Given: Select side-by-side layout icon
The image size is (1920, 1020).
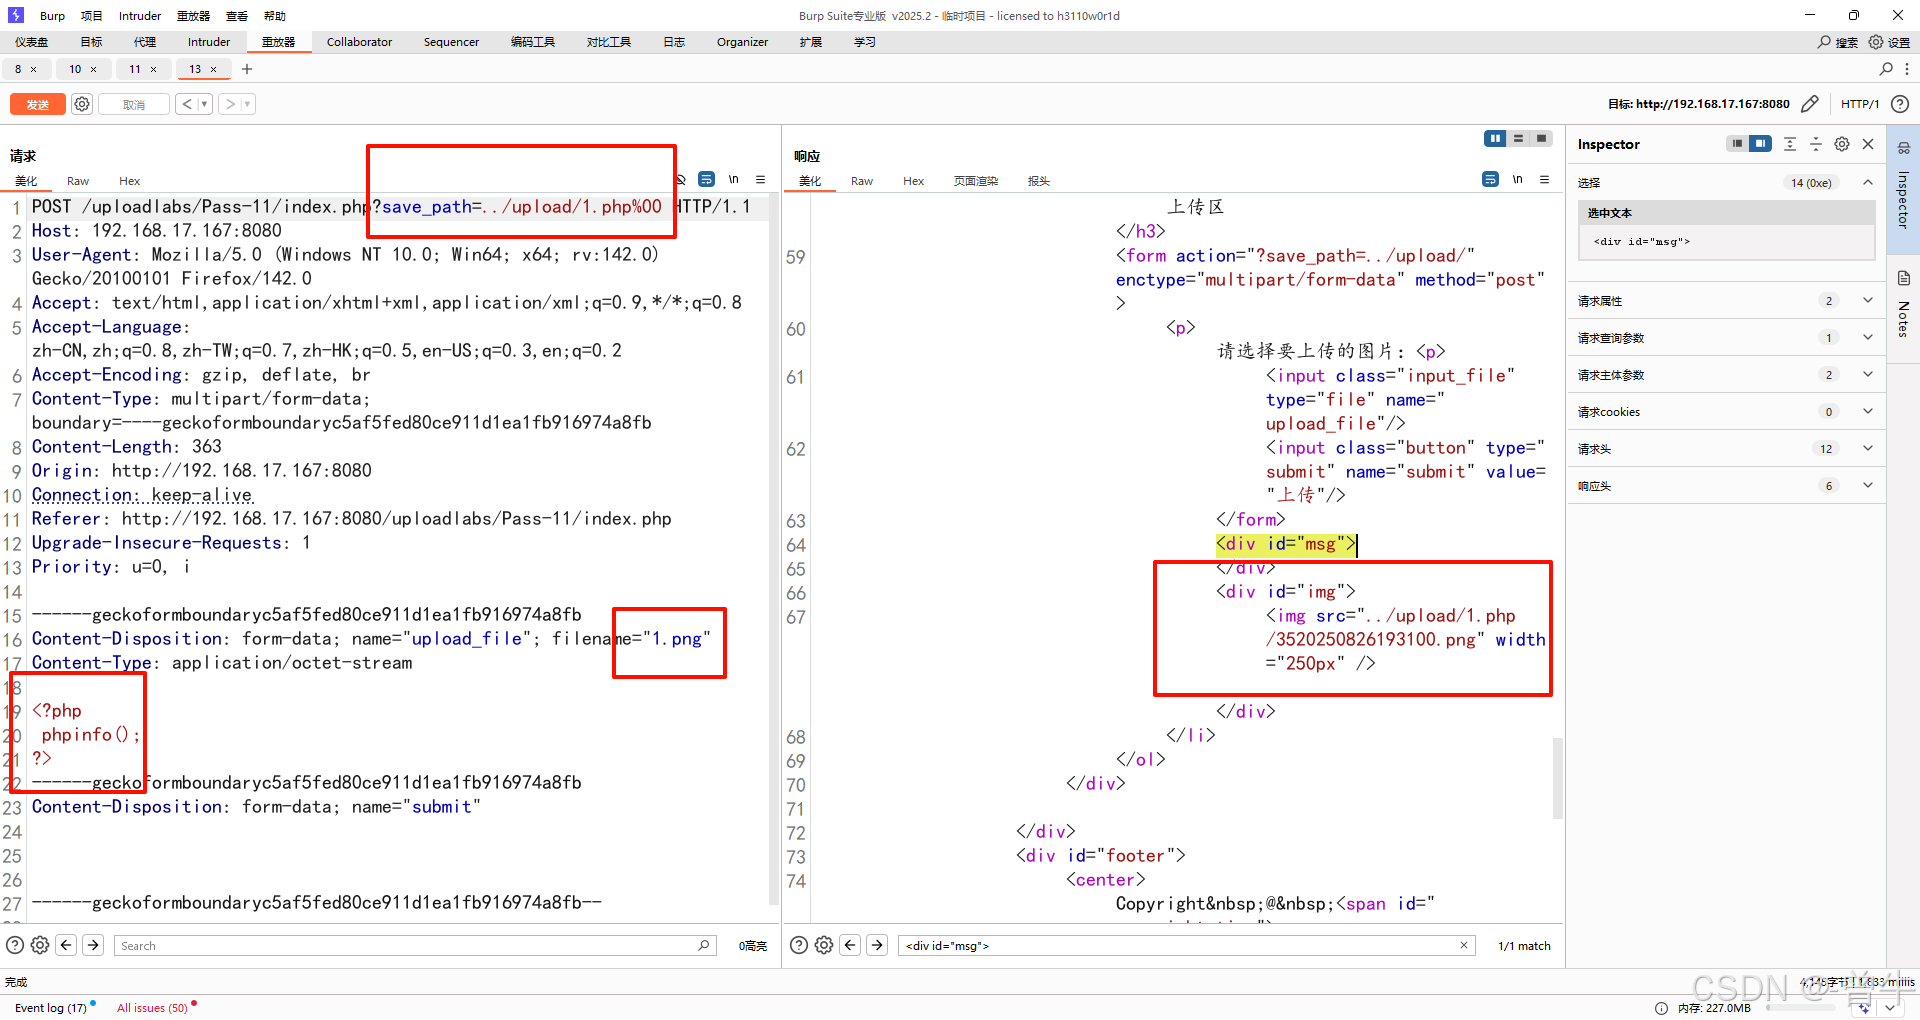Looking at the screenshot, I should point(1495,139).
